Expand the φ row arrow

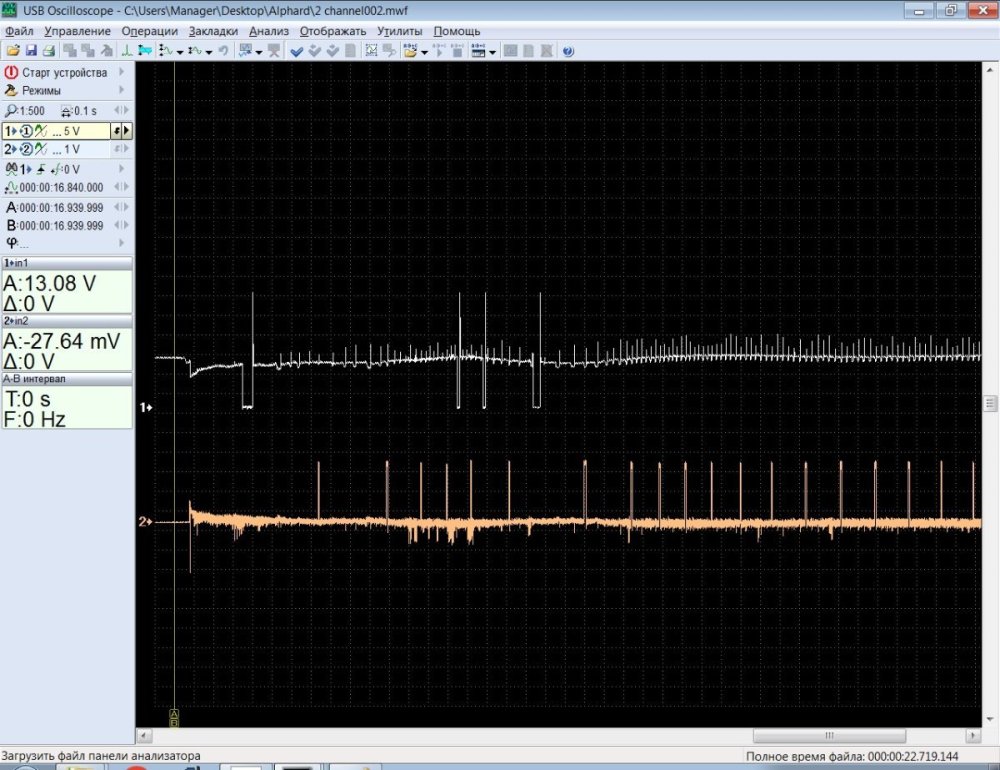pyautogui.click(x=122, y=243)
